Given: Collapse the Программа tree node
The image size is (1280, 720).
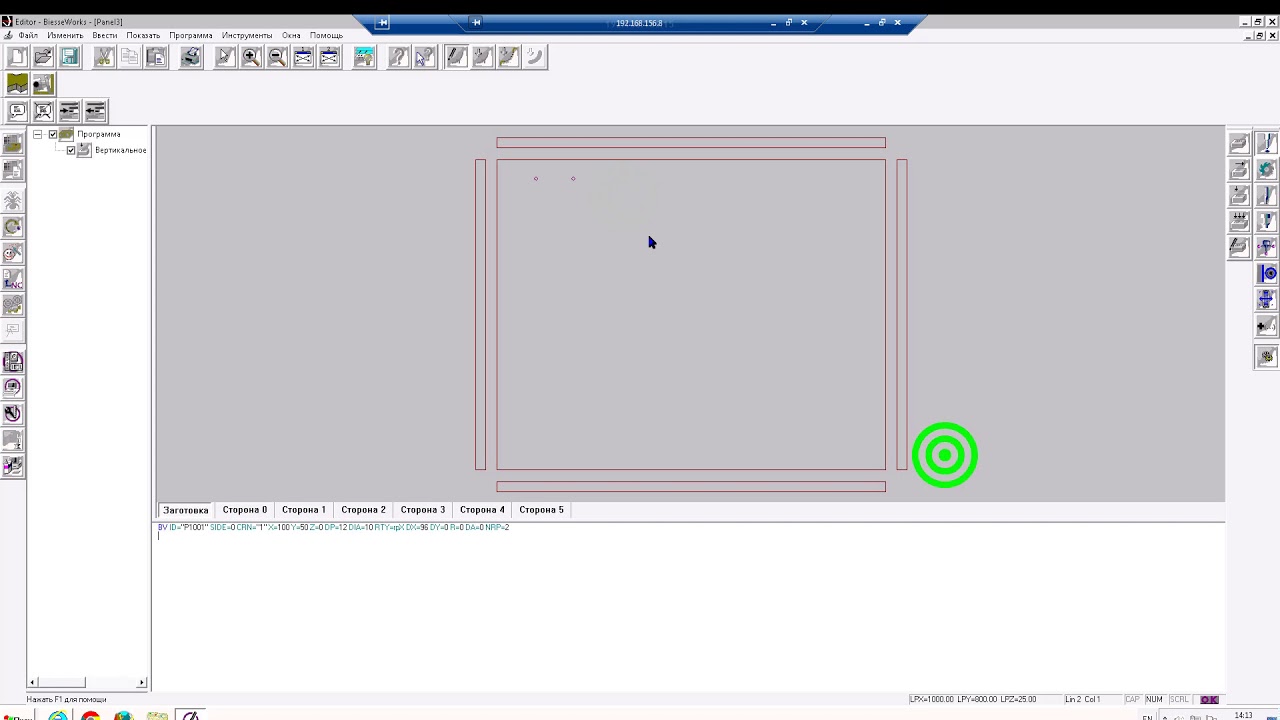Looking at the screenshot, I should 37,134.
